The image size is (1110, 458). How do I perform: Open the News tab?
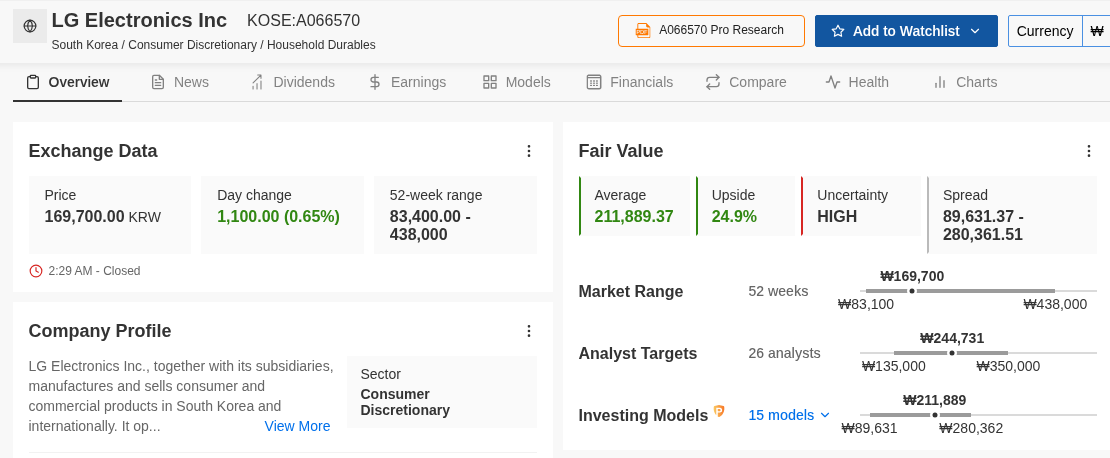[180, 82]
